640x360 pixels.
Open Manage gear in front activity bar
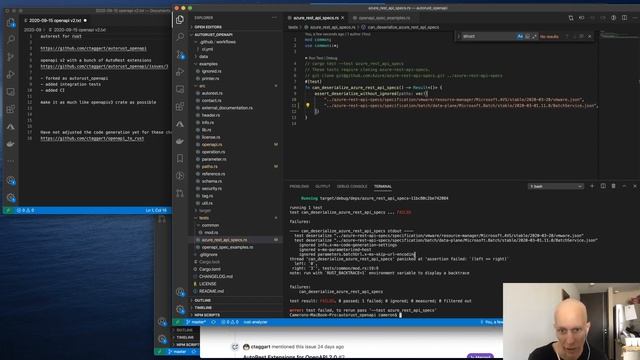pos(180,309)
